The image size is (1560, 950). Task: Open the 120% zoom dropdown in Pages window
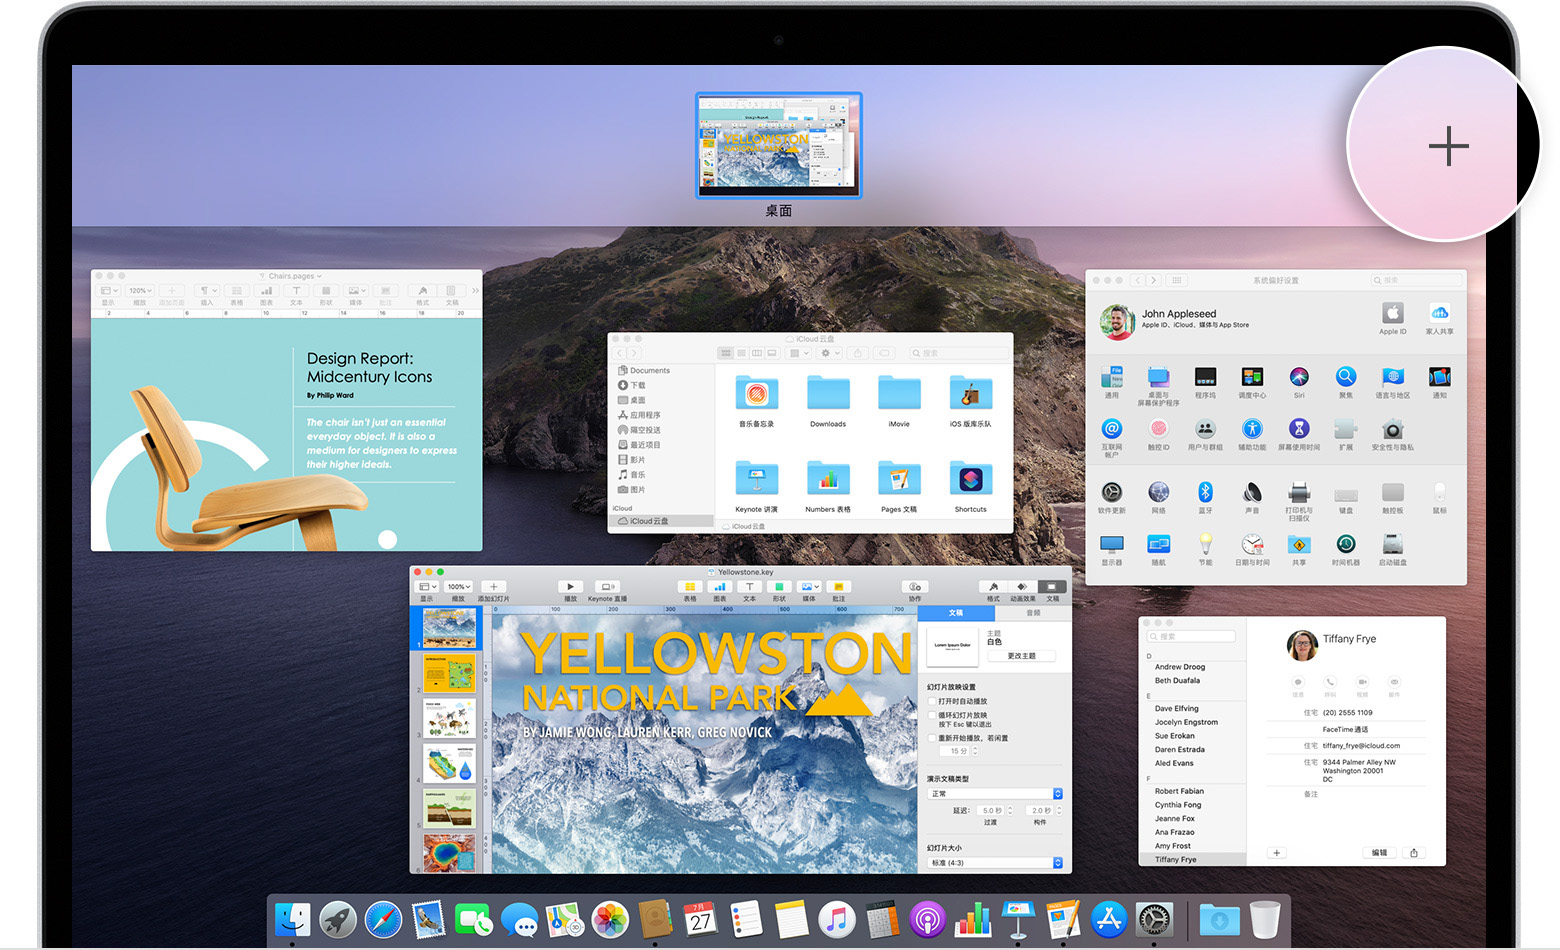tap(140, 291)
